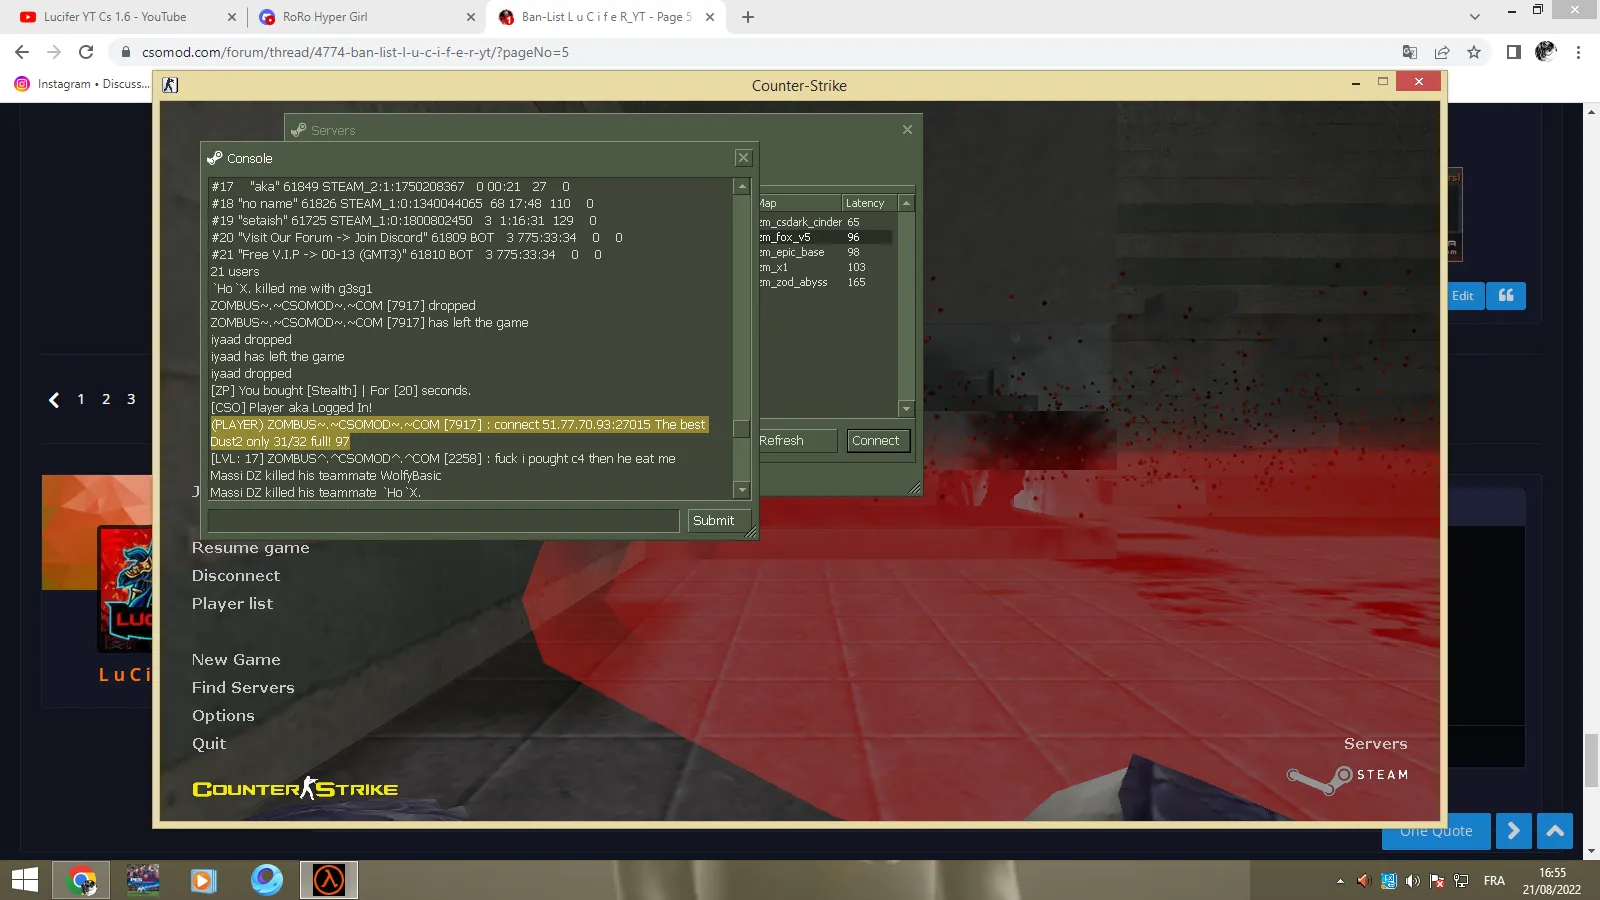The width and height of the screenshot is (1600, 900).
Task: Bookmark this page with the star icon
Action: coord(1474,52)
